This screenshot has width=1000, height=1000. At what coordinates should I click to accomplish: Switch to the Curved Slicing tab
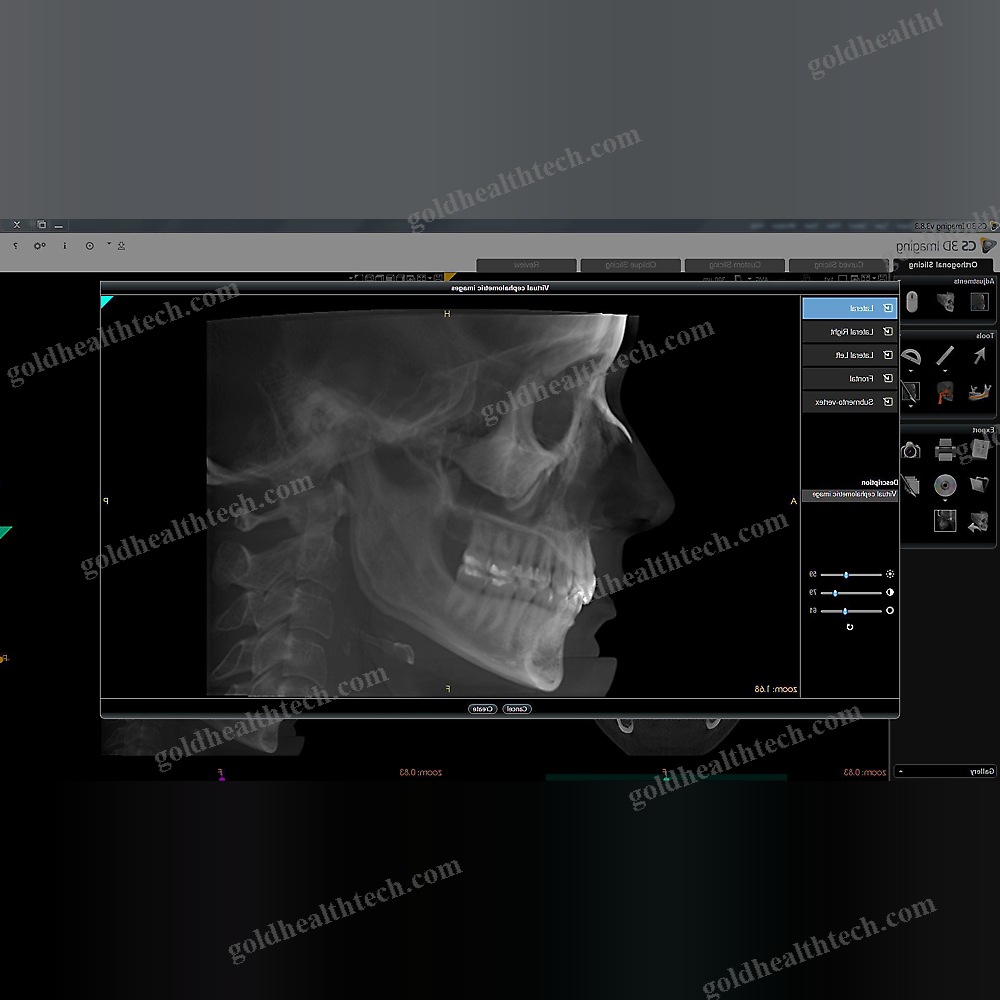[x=839, y=265]
